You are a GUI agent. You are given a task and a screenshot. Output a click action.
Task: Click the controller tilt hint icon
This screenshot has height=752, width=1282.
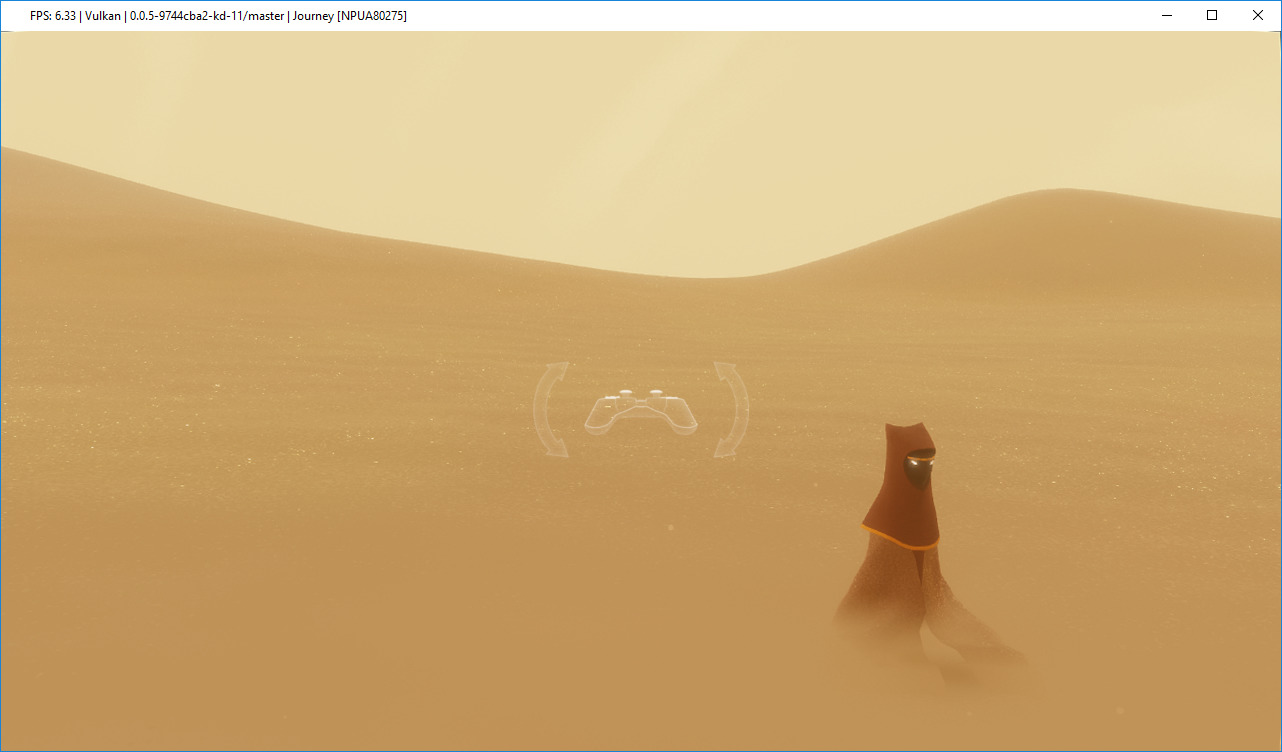click(x=641, y=411)
